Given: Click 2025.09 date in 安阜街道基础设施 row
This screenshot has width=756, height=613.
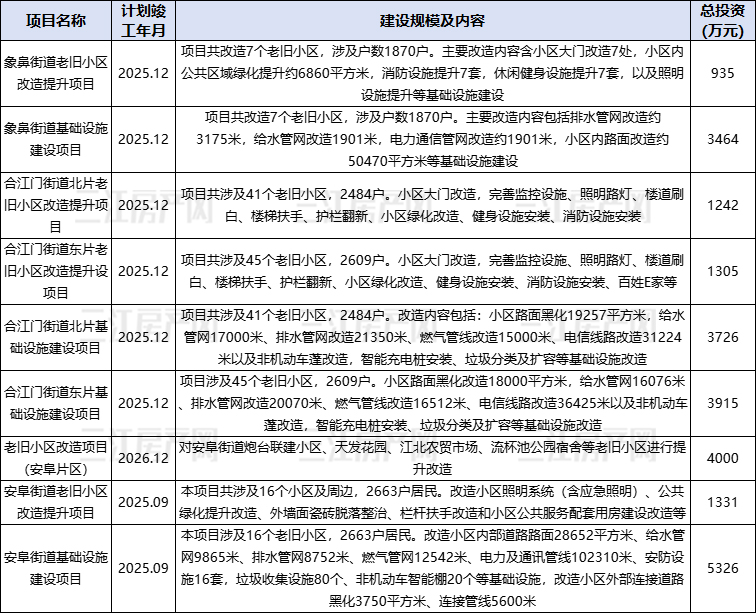Looking at the screenshot, I should 144,569.
